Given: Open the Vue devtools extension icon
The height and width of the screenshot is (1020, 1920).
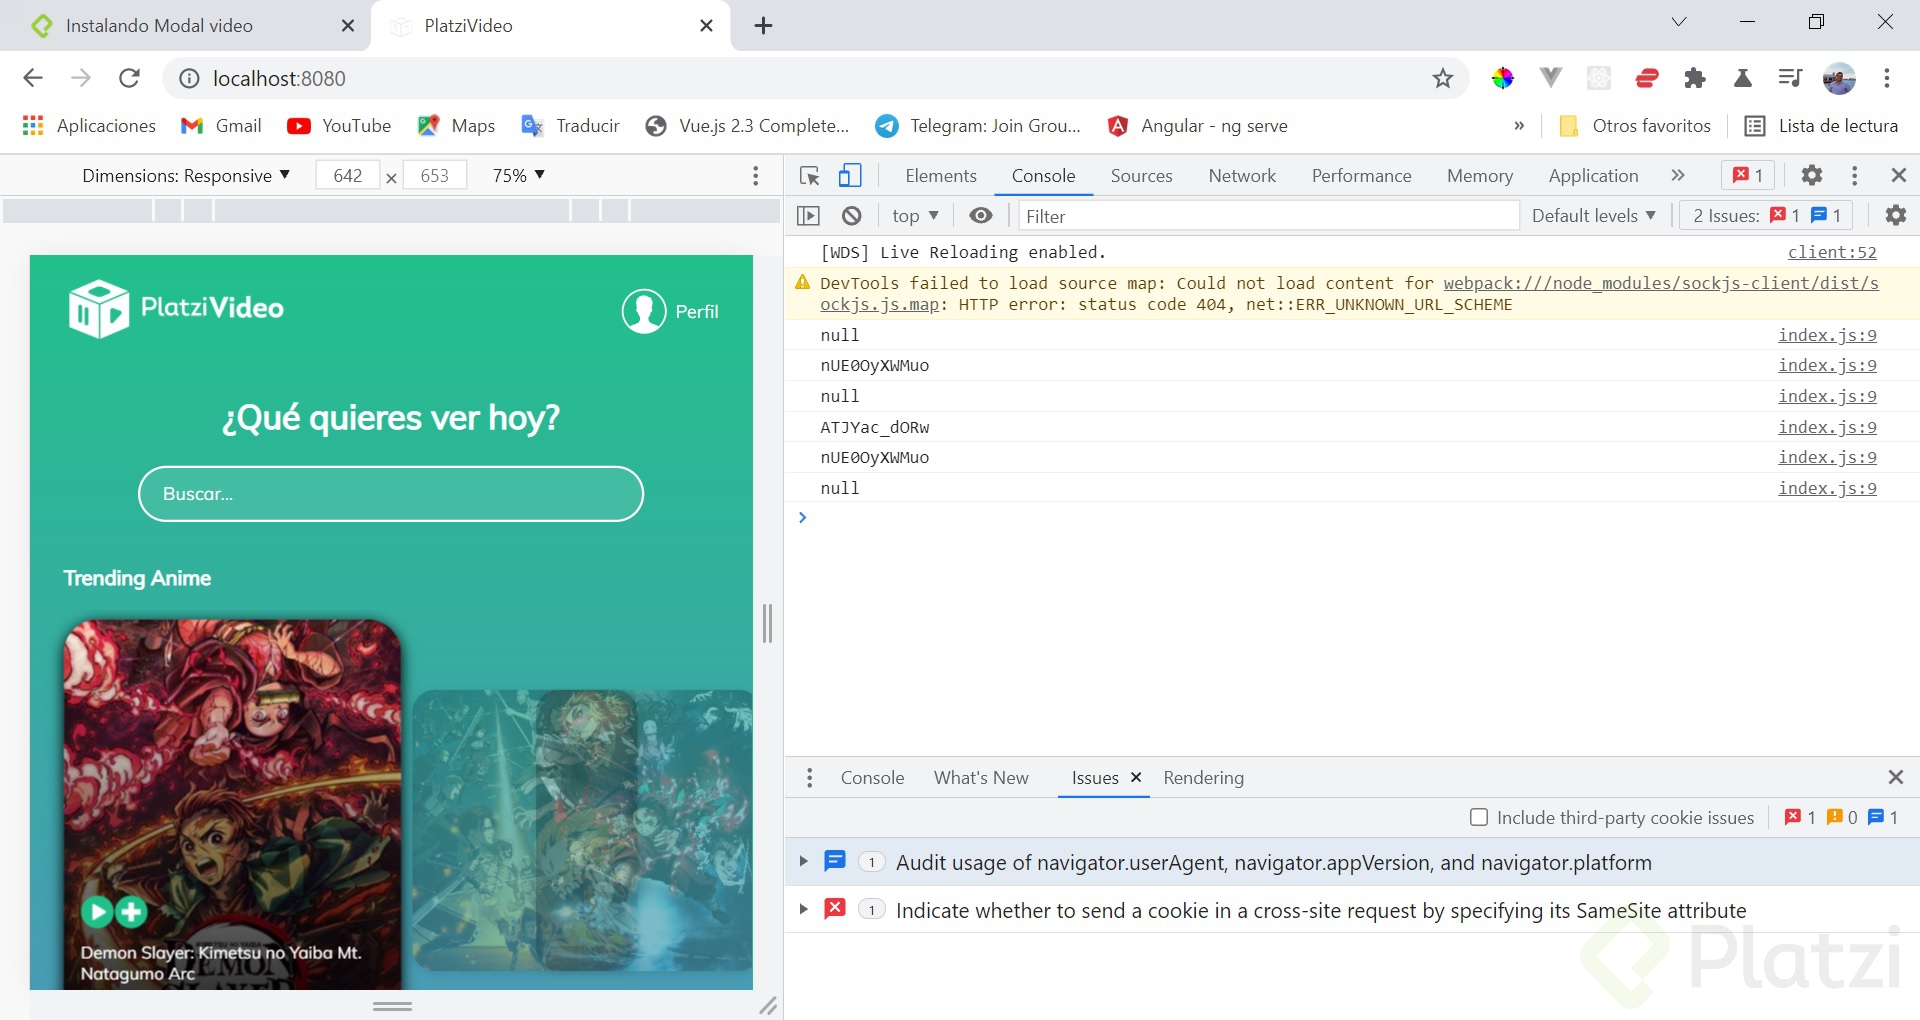Looking at the screenshot, I should pyautogui.click(x=1551, y=78).
